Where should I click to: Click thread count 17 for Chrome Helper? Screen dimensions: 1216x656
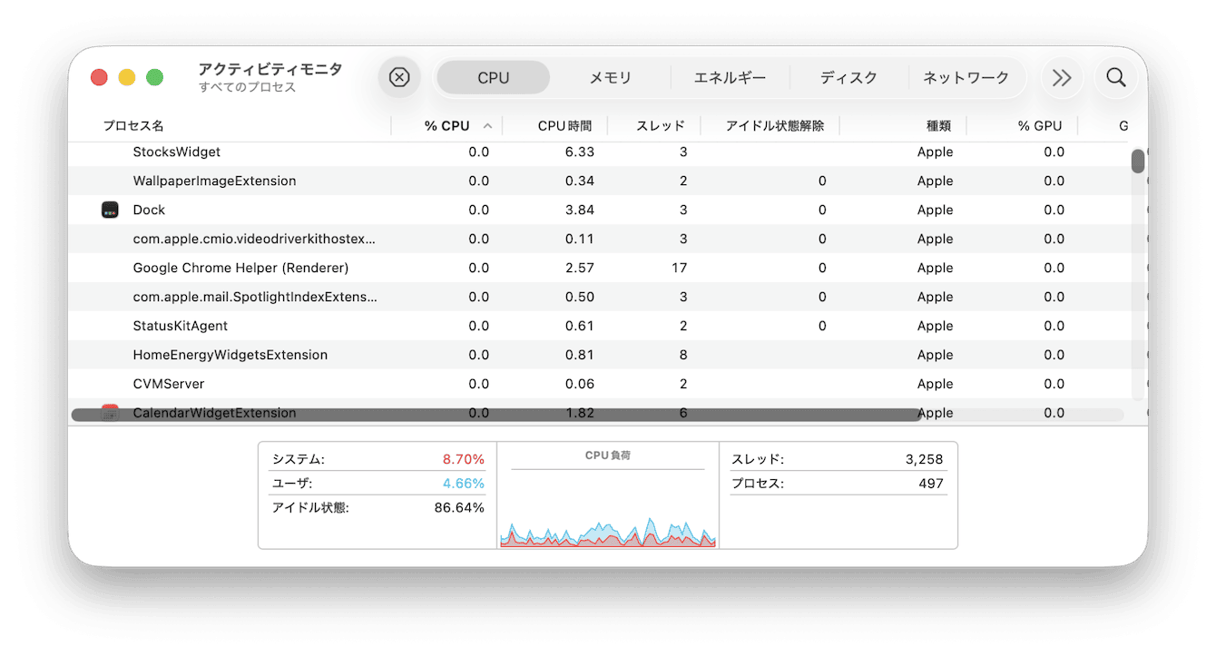click(x=679, y=268)
